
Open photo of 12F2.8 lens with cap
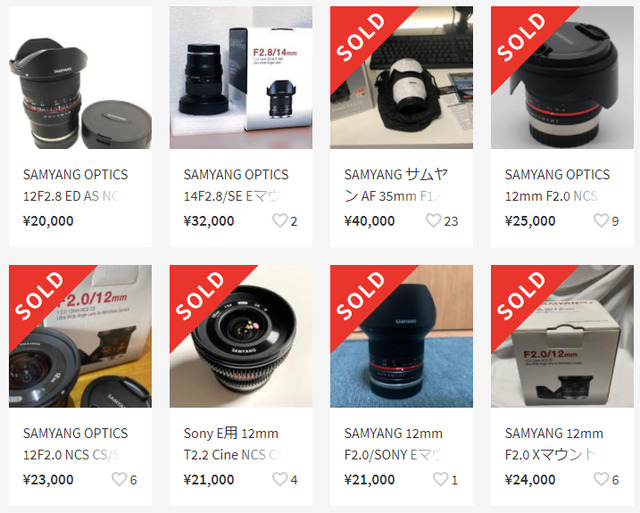click(80, 78)
